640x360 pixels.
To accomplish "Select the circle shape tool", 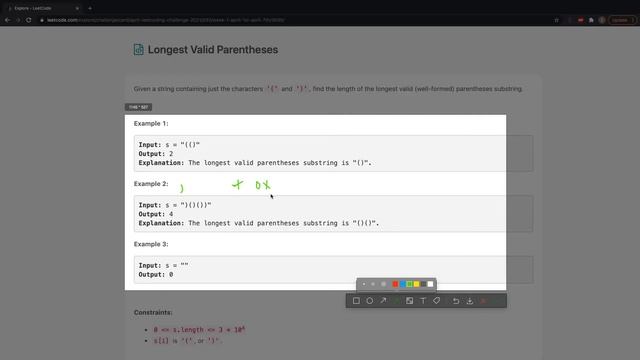I will (x=369, y=301).
